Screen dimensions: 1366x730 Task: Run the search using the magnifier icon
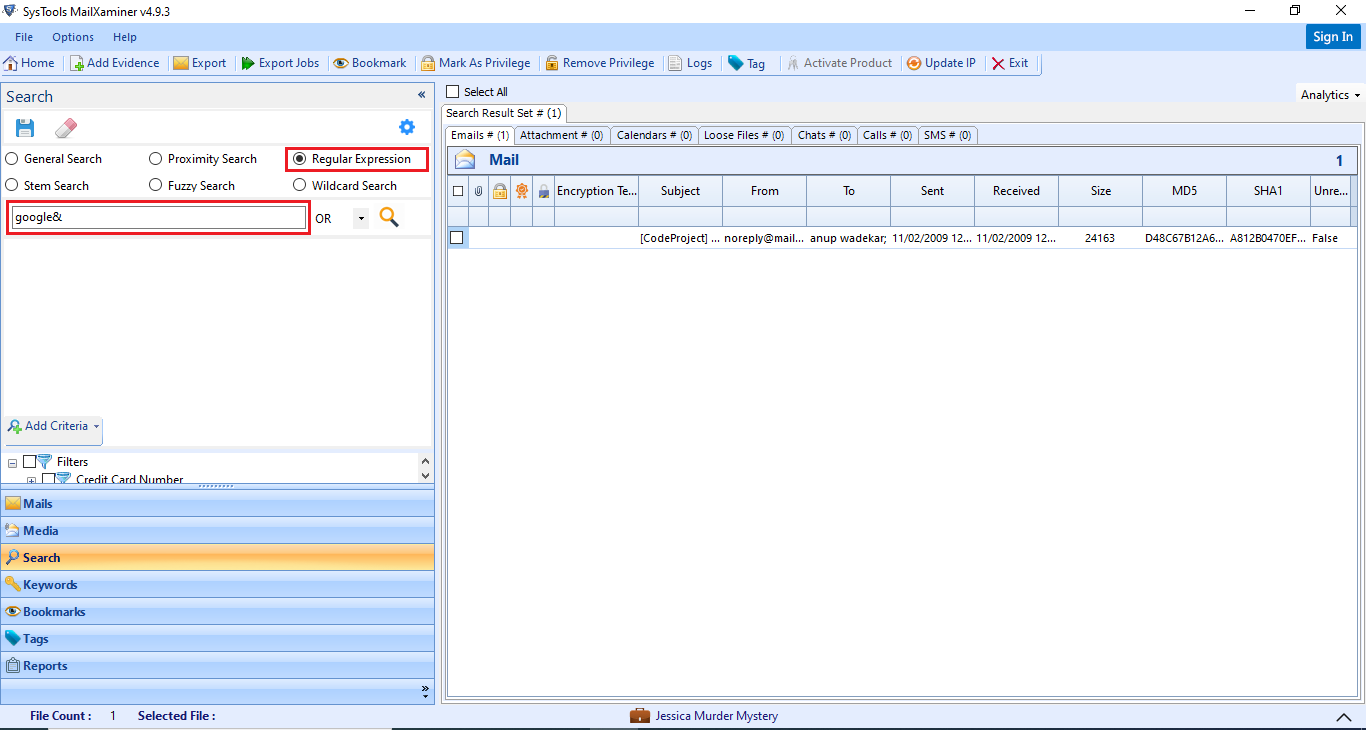[x=388, y=216]
